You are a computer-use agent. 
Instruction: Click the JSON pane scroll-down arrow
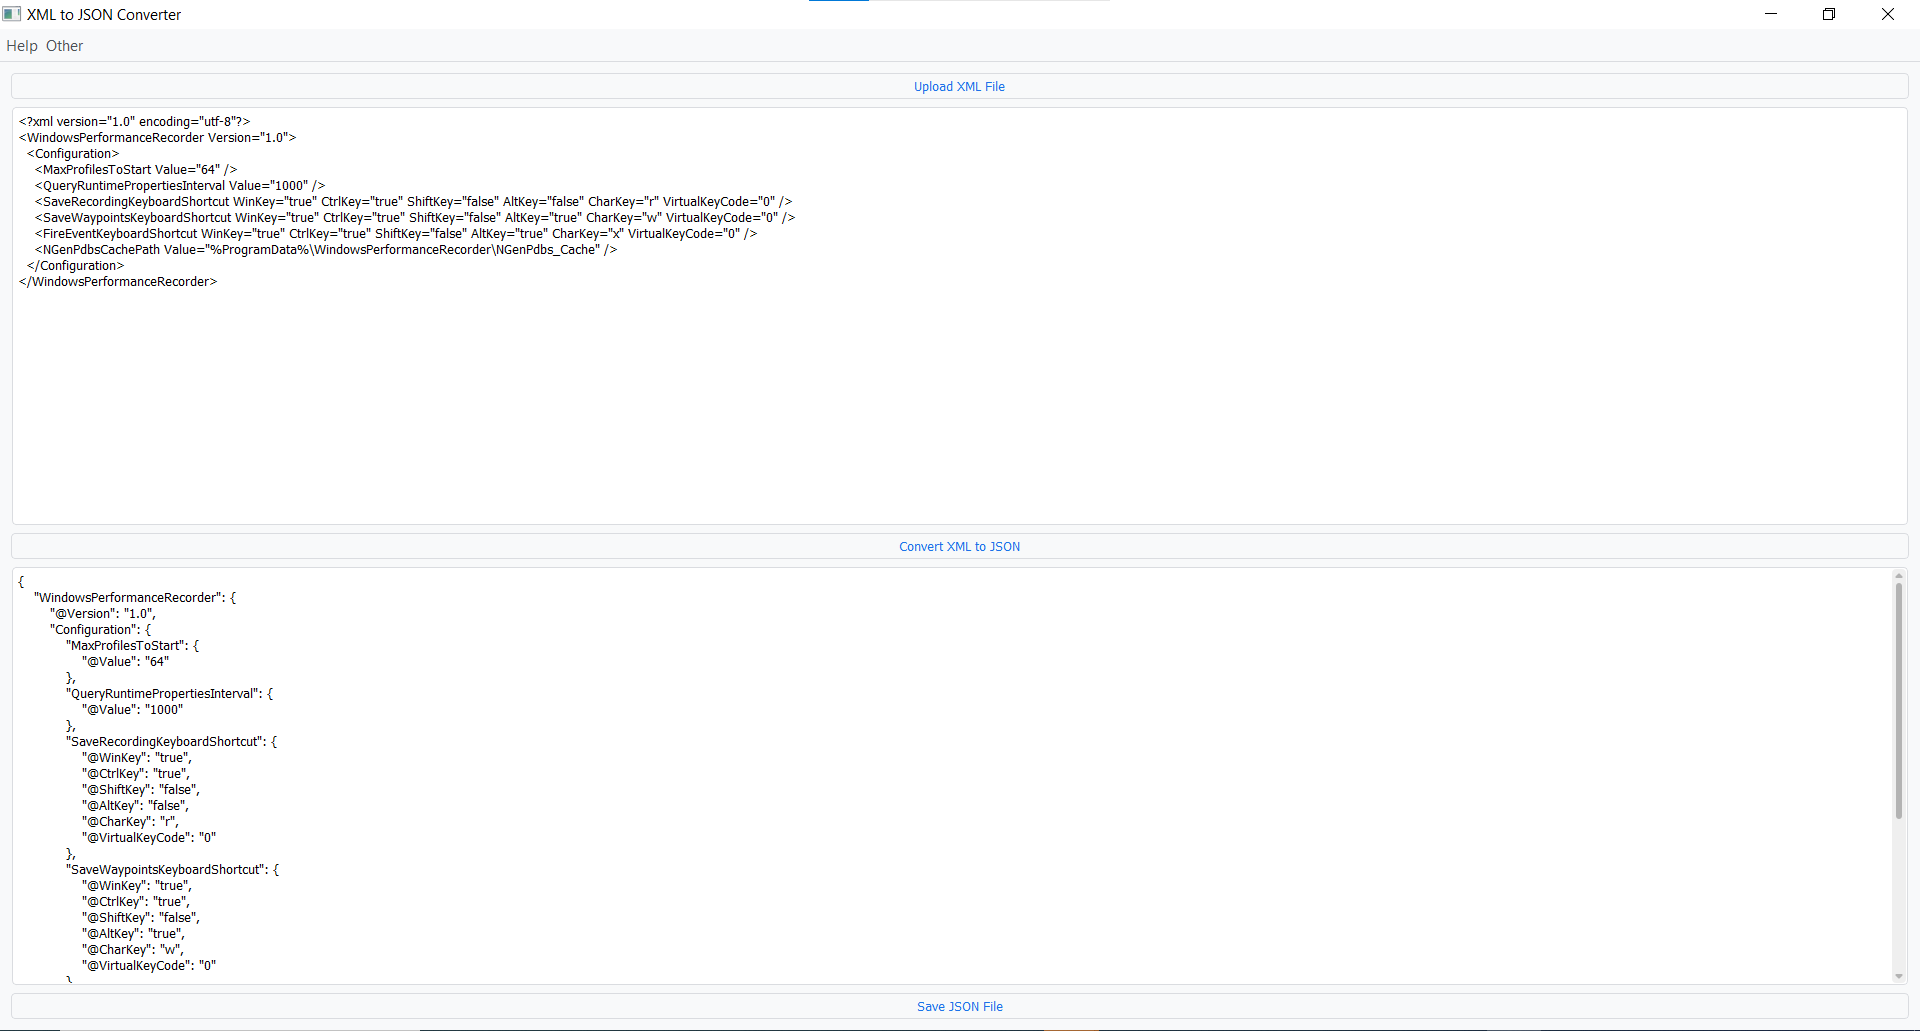coord(1899,976)
